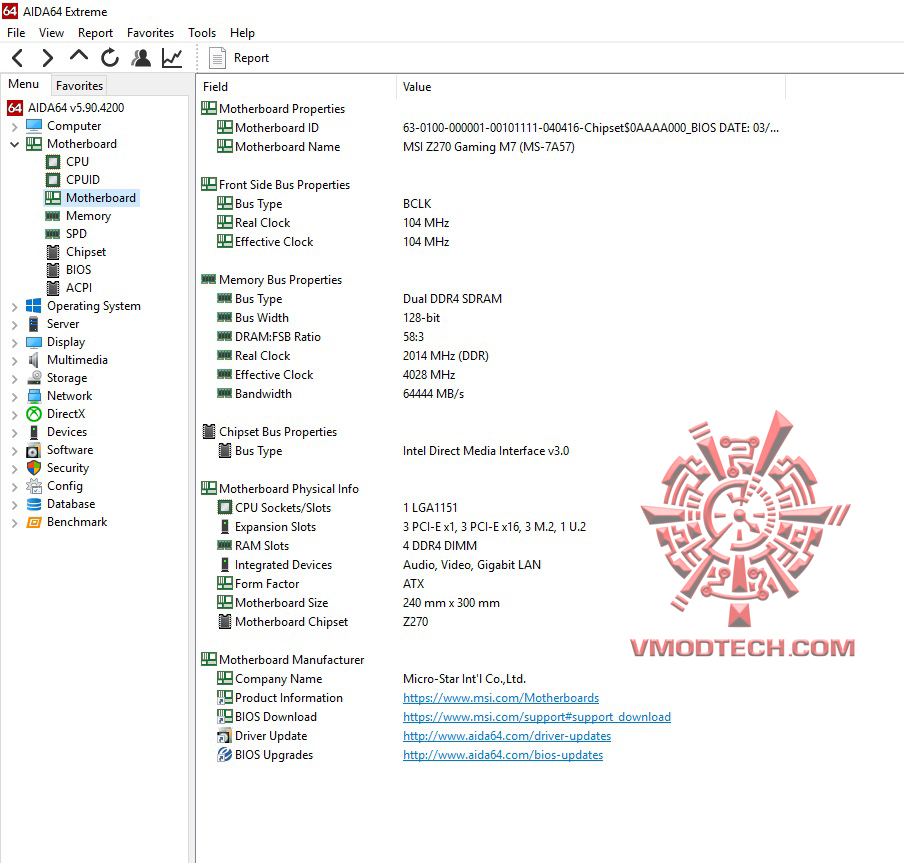904x863 pixels.
Task: Select the Motherboard Chipset row
Action: click(493, 622)
